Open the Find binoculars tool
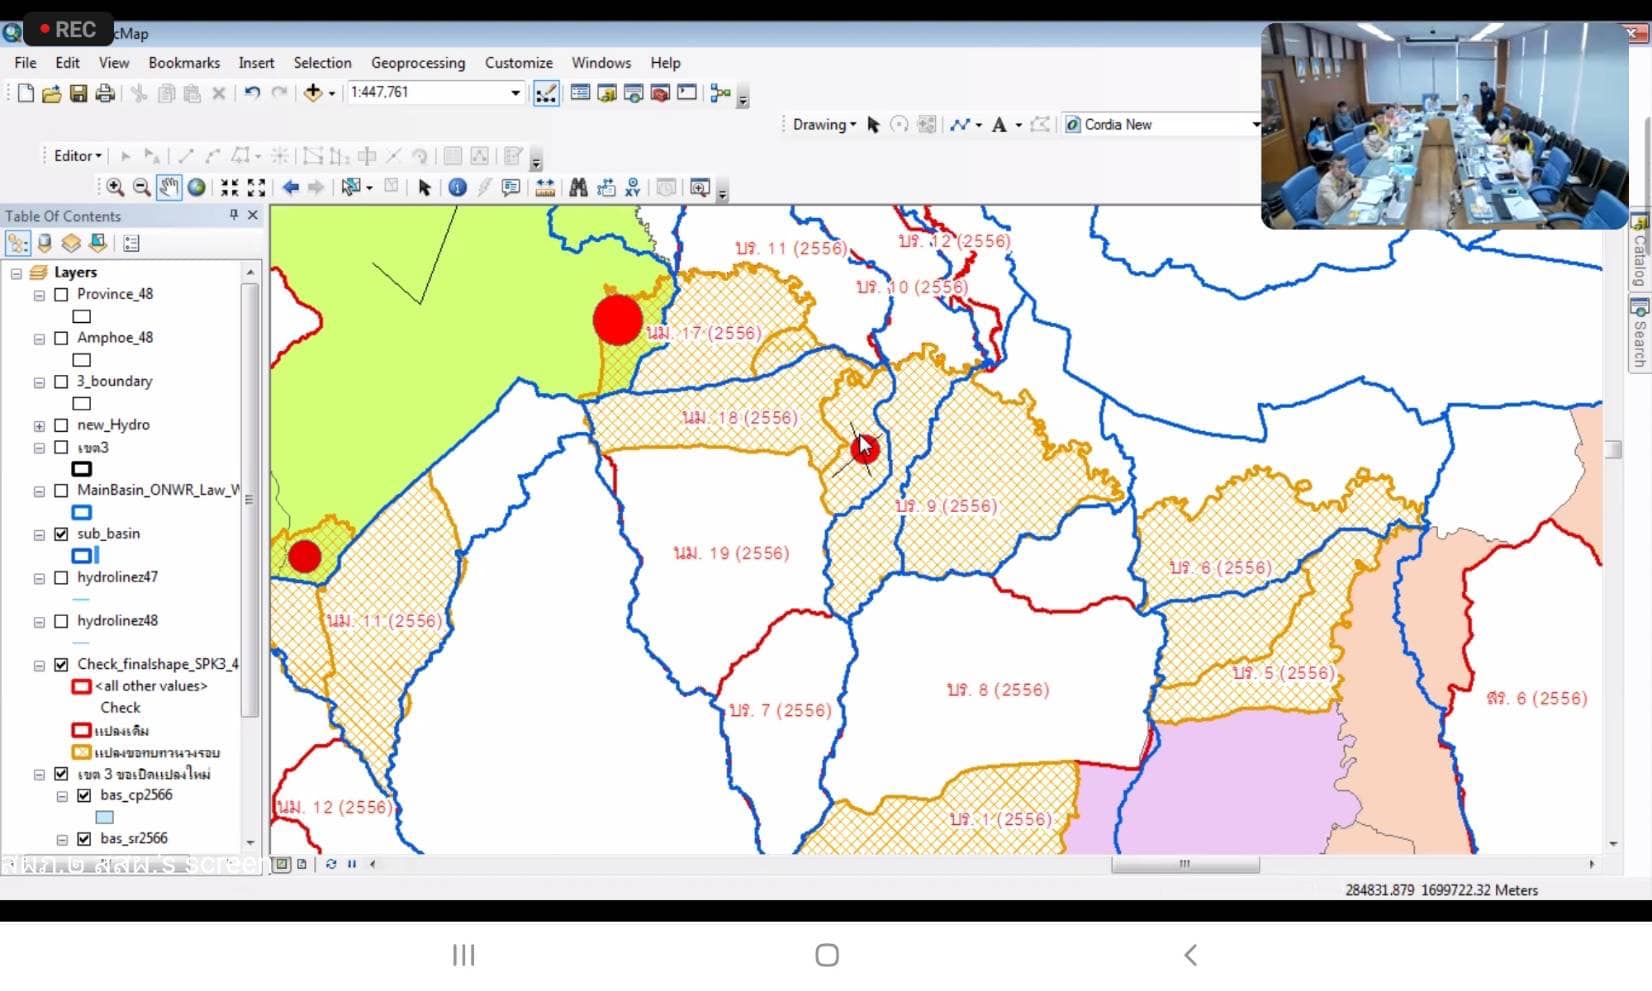The height and width of the screenshot is (991, 1652). point(578,187)
